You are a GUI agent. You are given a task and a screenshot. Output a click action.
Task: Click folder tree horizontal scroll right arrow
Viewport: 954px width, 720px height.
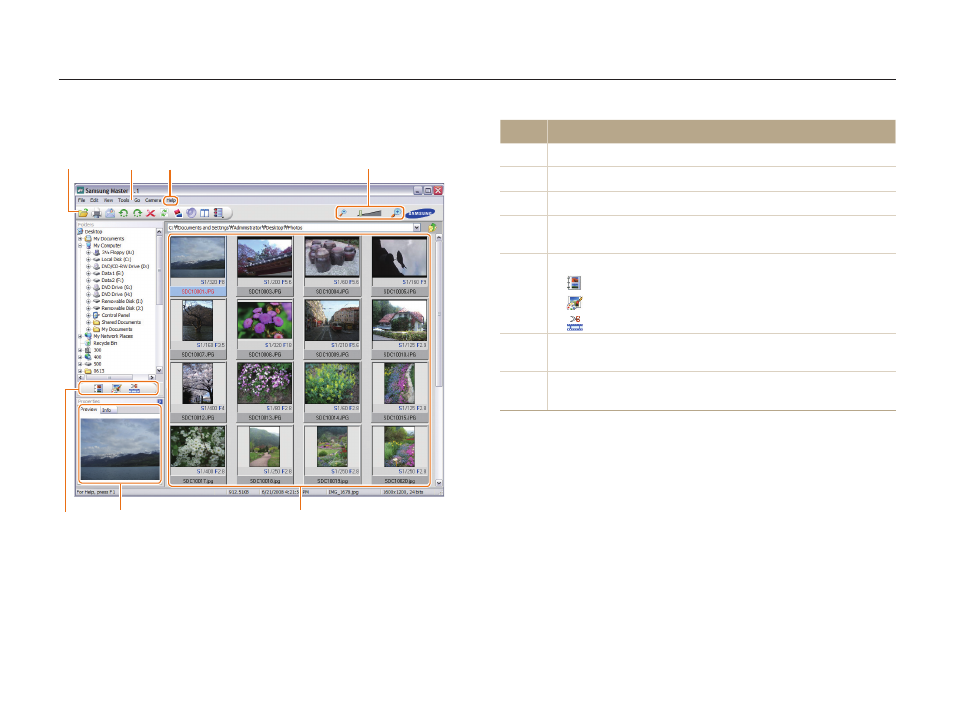click(151, 377)
